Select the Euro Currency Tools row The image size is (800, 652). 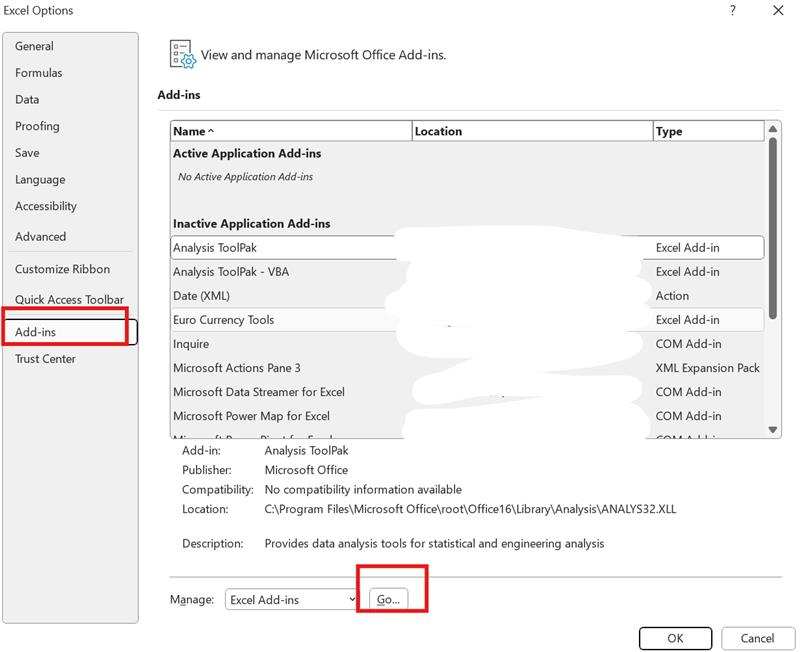[x=467, y=320]
